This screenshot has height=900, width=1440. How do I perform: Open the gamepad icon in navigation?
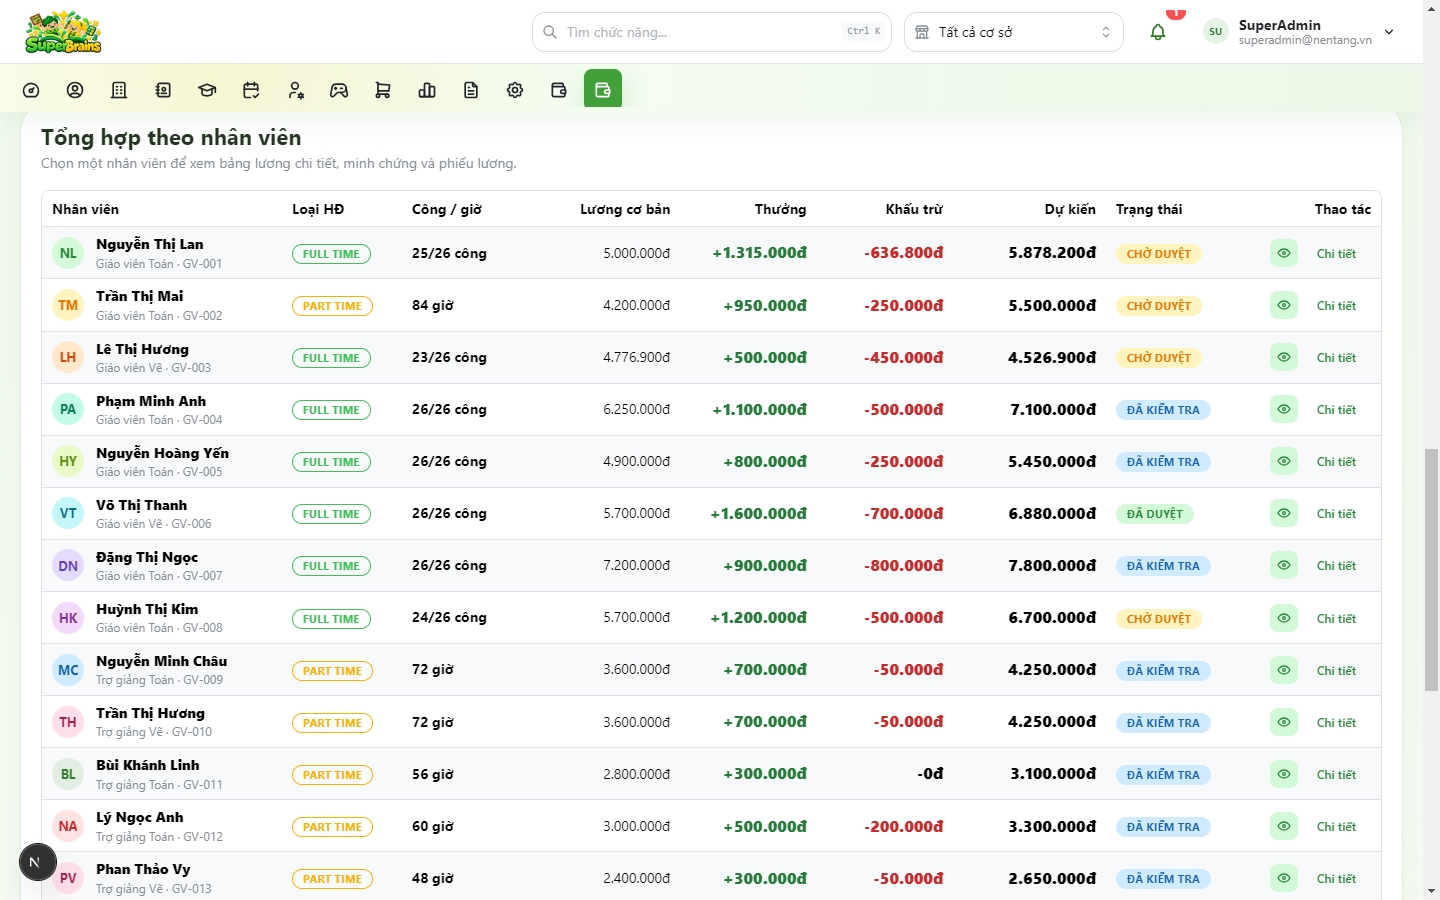coord(339,90)
